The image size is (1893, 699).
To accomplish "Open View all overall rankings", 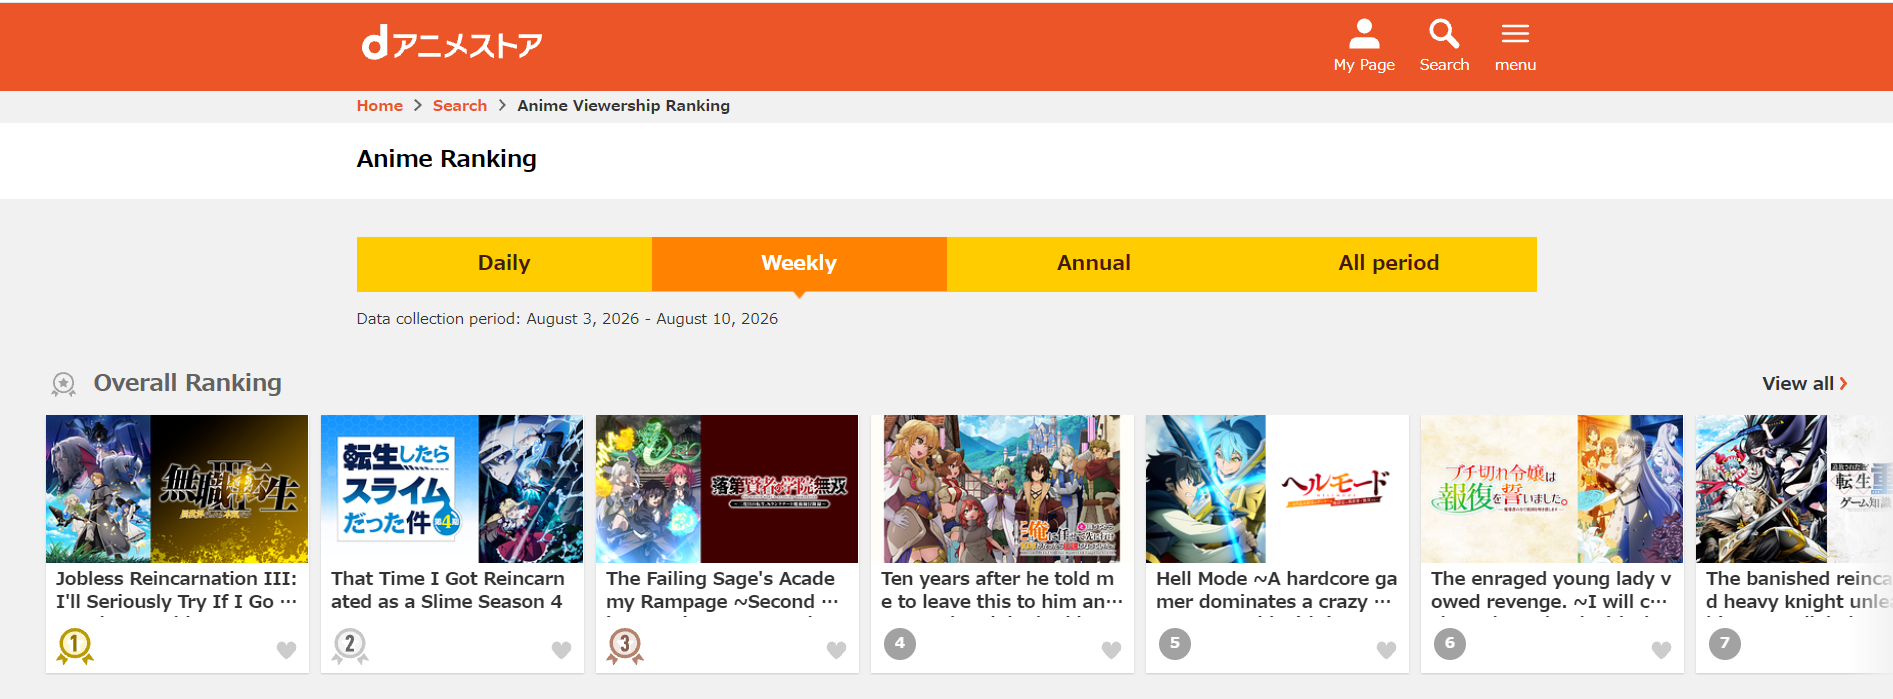I will click(1805, 384).
